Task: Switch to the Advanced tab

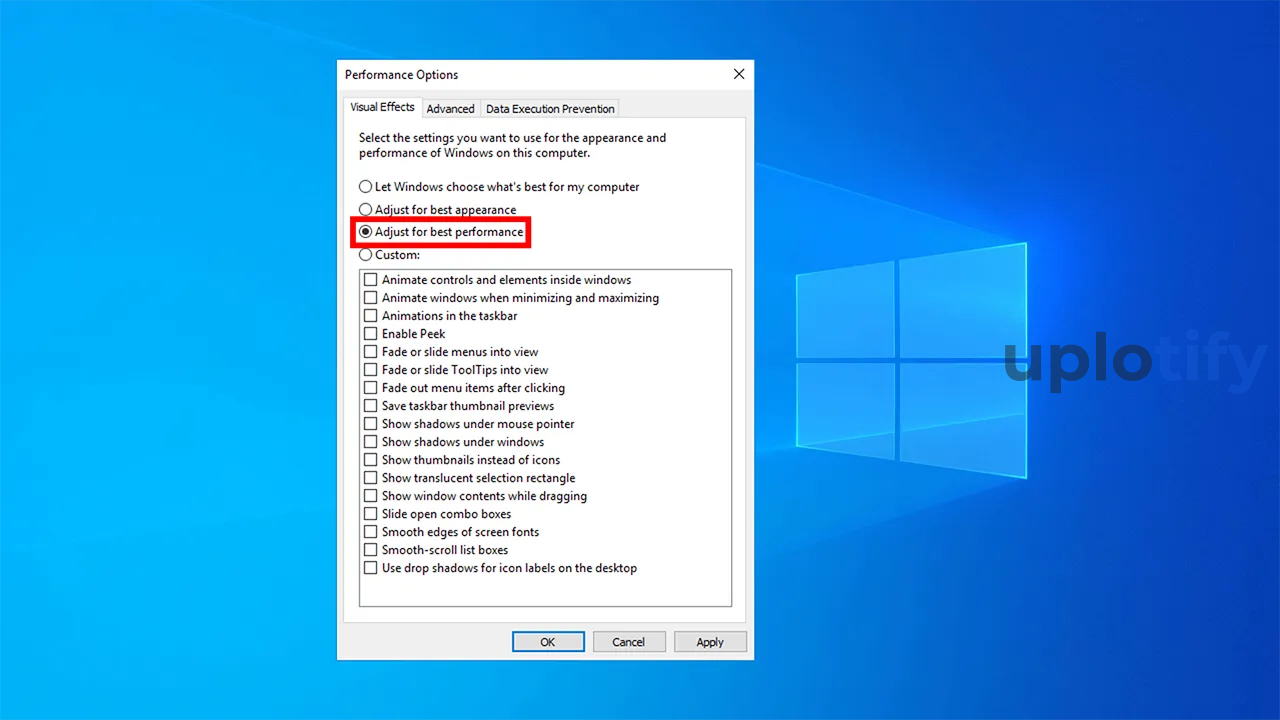Action: pyautogui.click(x=450, y=109)
